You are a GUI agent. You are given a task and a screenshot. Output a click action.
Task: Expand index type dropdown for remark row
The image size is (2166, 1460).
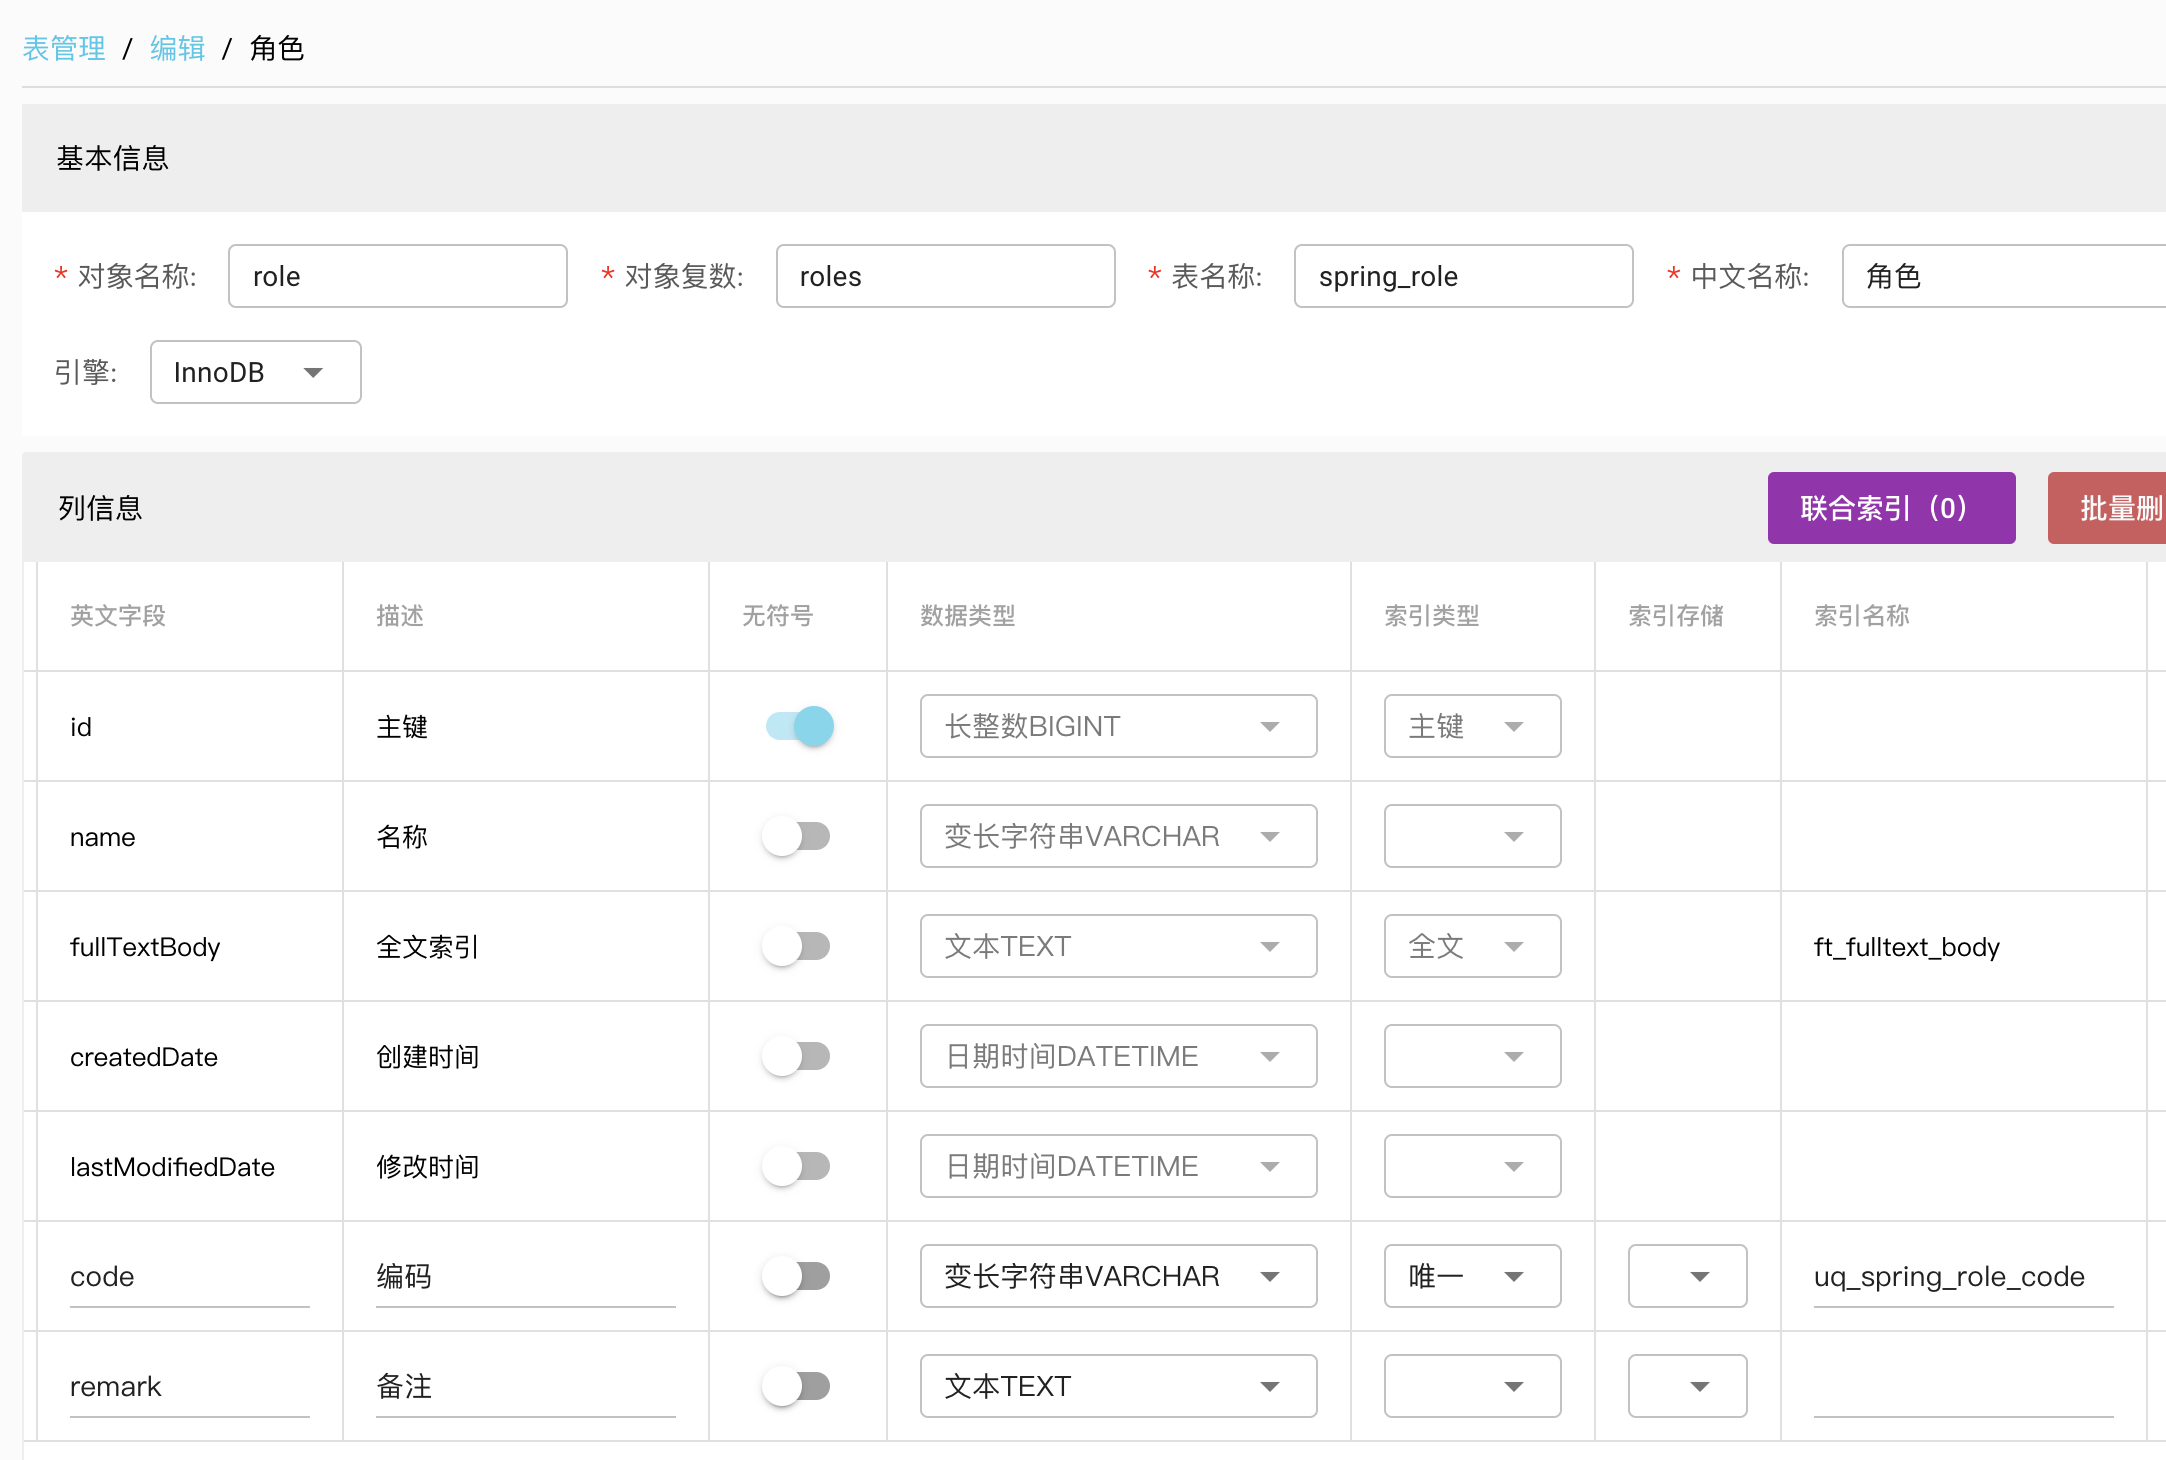pyautogui.click(x=1471, y=1386)
